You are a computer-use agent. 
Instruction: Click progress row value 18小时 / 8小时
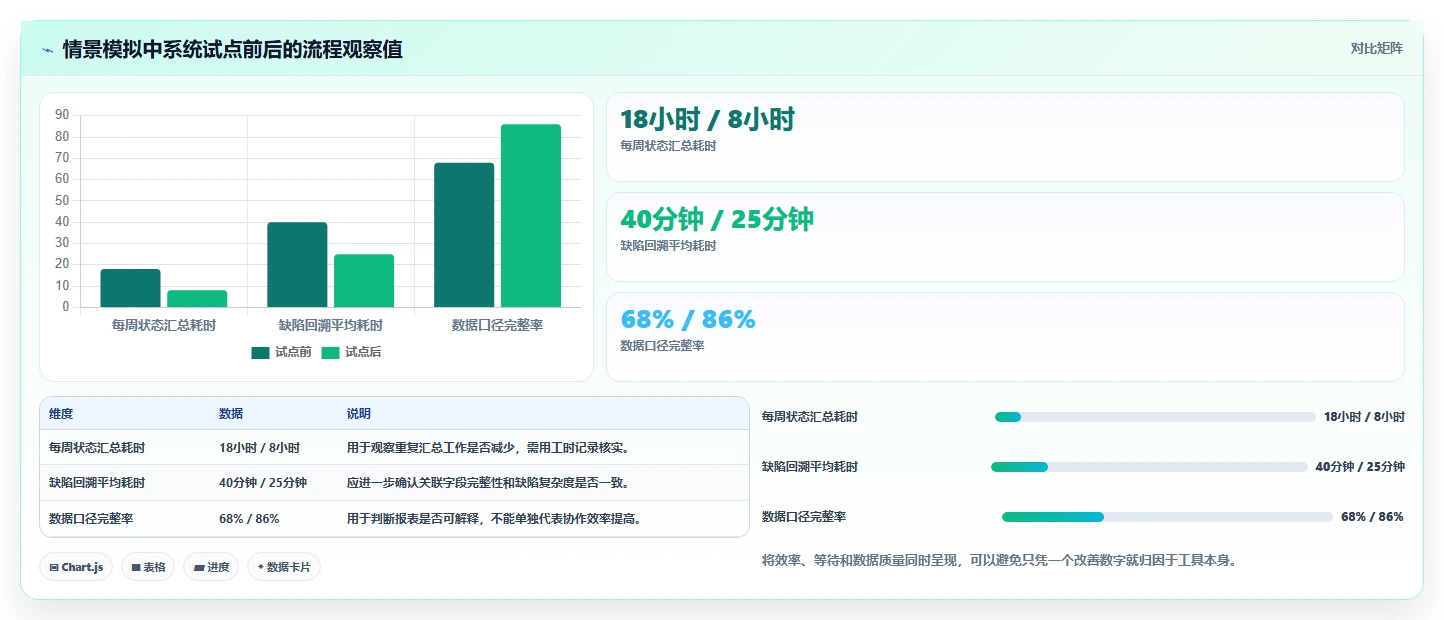[x=1364, y=417]
